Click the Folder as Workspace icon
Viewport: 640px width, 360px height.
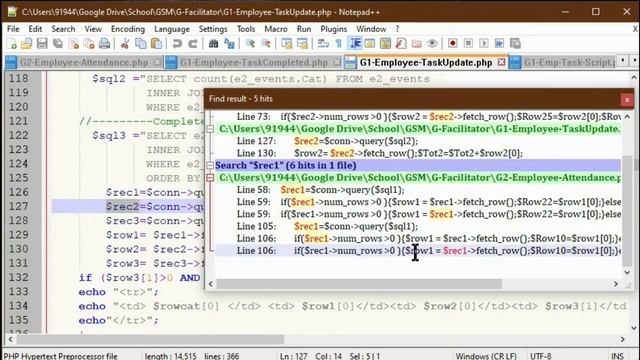coord(416,44)
